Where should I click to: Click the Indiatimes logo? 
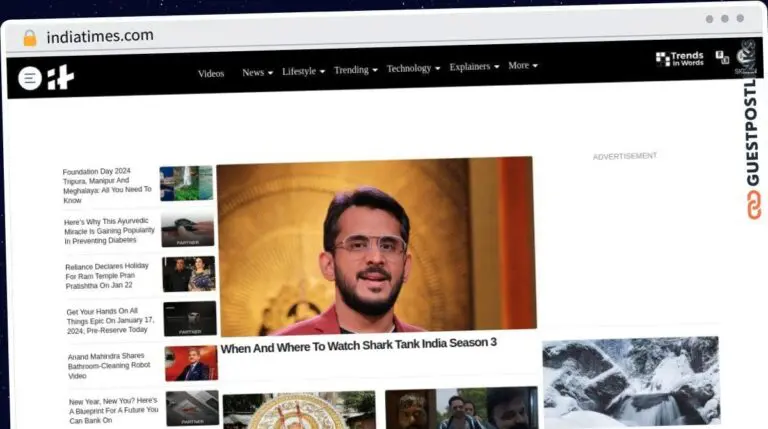(61, 77)
